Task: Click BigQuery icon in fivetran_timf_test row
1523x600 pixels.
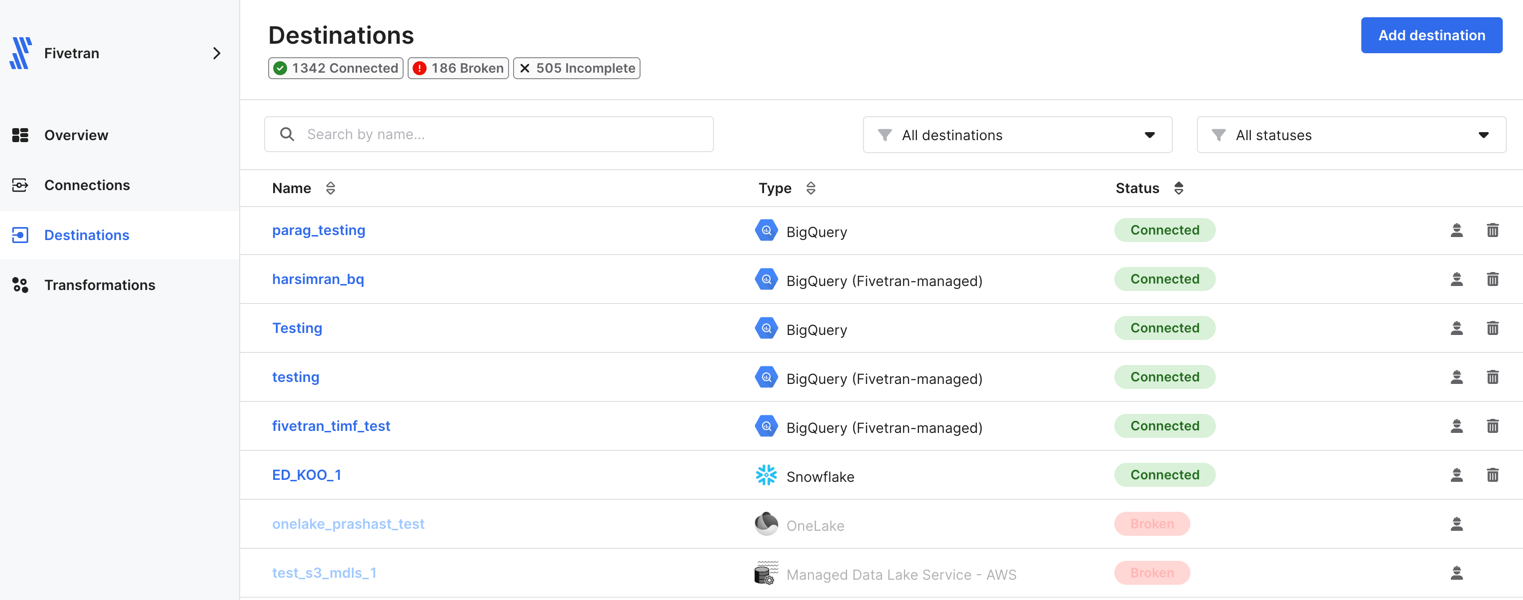Action: click(766, 426)
